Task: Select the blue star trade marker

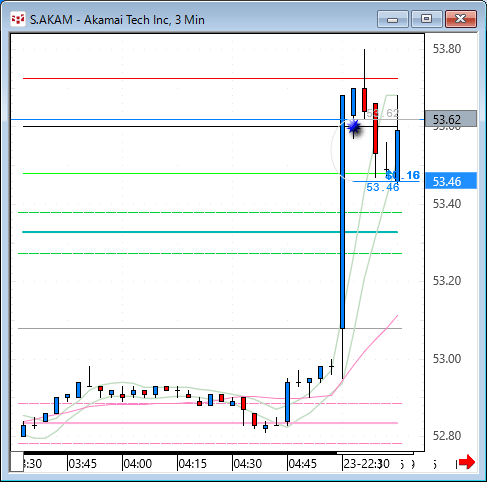Action: point(353,127)
